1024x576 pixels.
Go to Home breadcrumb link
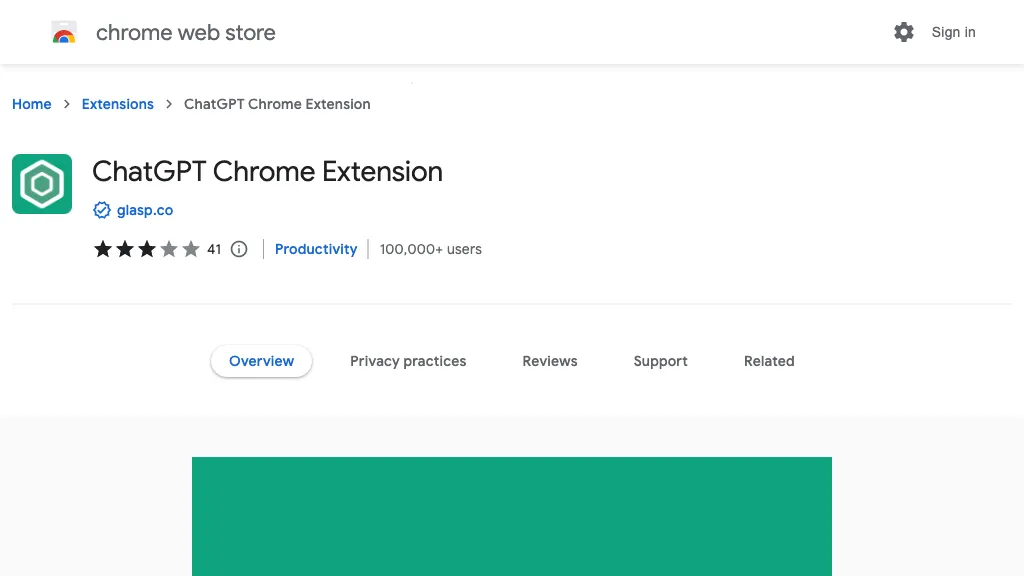coord(32,104)
